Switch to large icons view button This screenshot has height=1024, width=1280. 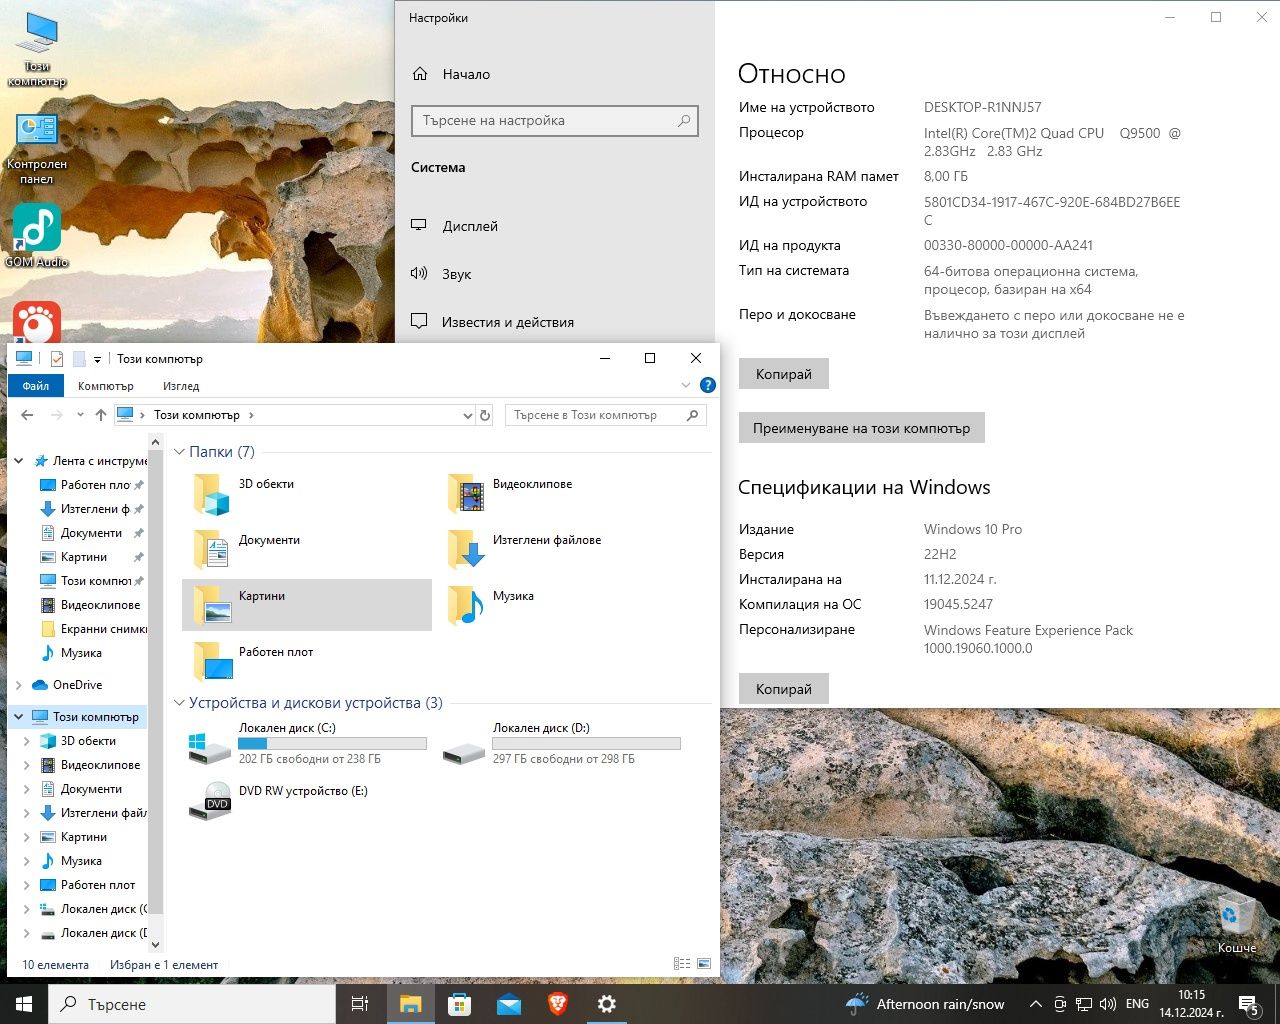(x=704, y=964)
